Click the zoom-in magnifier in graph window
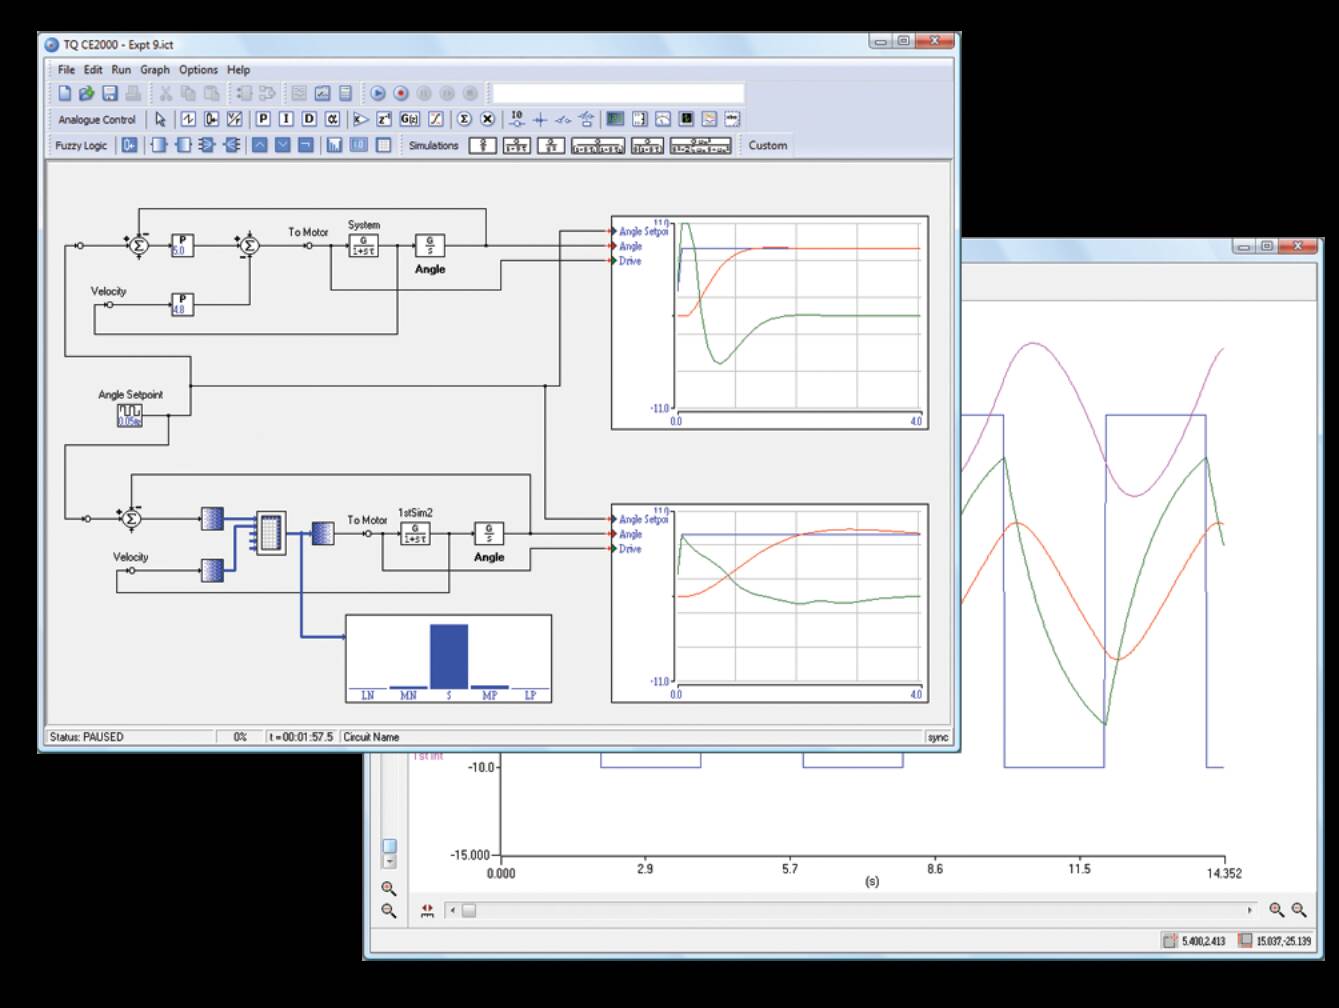 click(388, 886)
